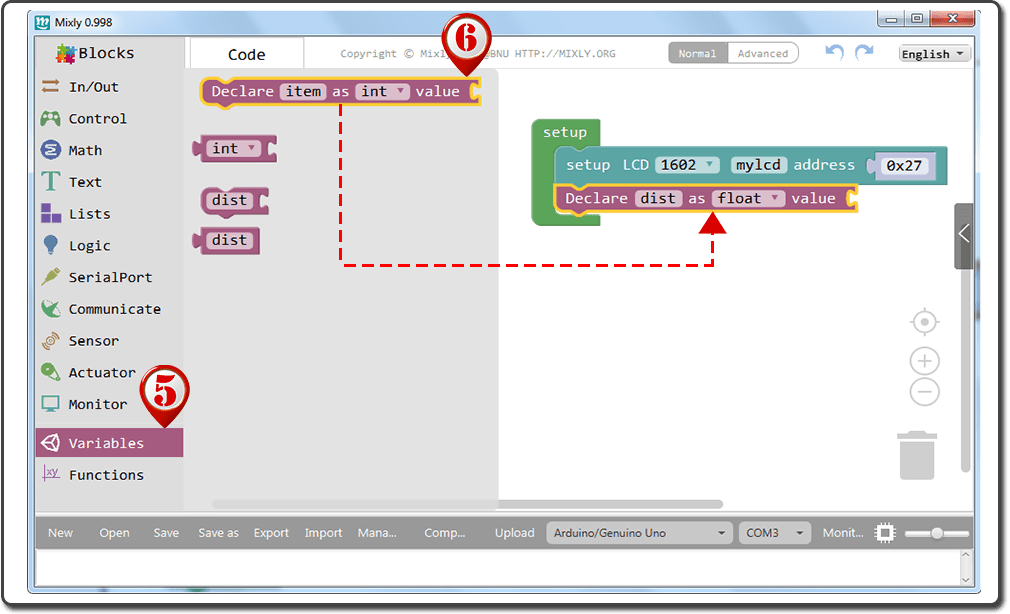Viewport: 1010px width, 614px height.
Task: Open the int type dropdown on the Declare block
Action: tap(380, 92)
